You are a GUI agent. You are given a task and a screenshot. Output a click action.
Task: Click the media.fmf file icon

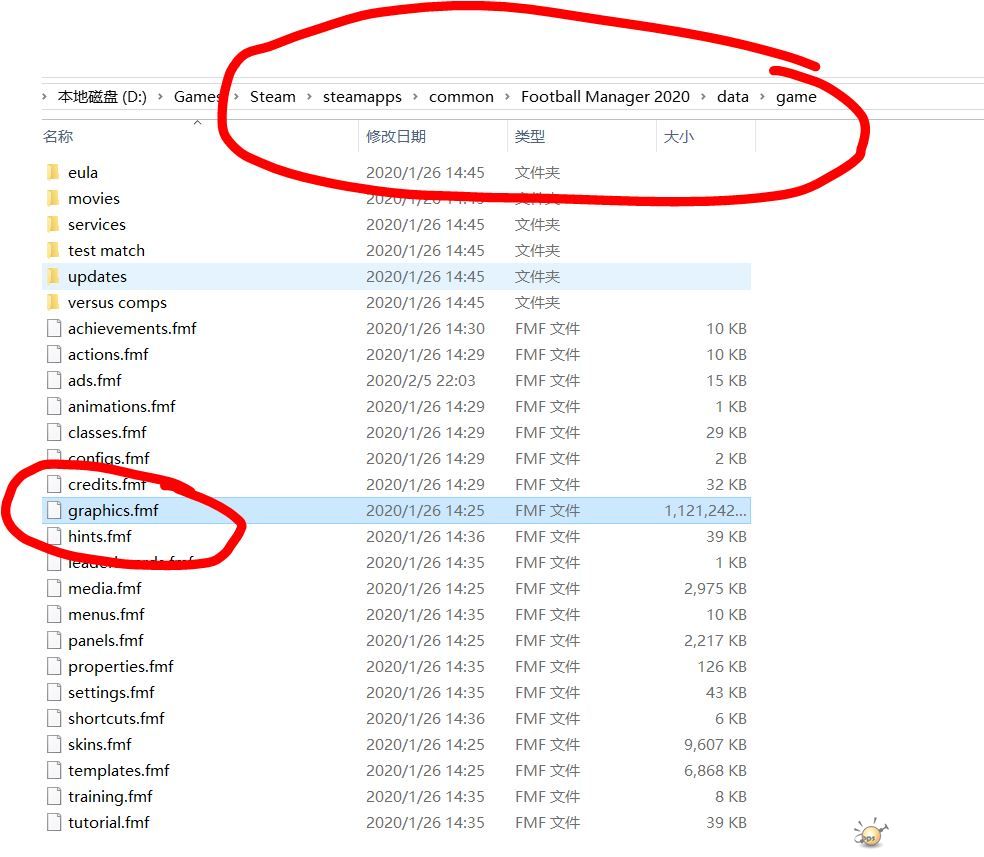coord(54,588)
